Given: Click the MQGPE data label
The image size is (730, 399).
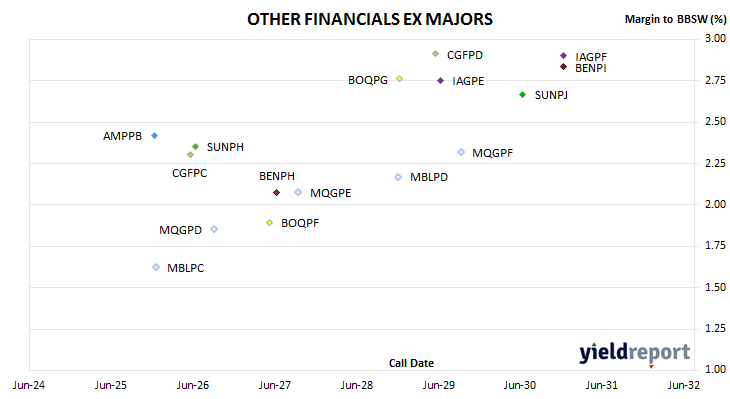Looking at the screenshot, I should [331, 193].
